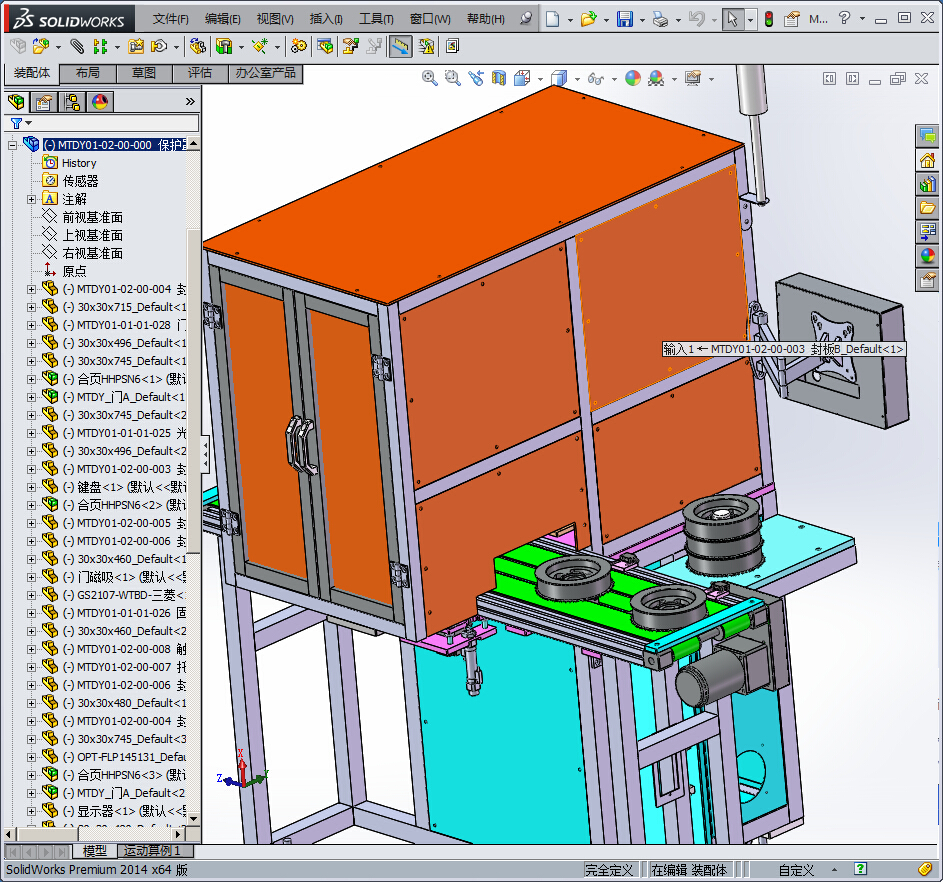Open the SolidWorks Resources home pane
Screen dimensions: 943x882
[x=927, y=161]
